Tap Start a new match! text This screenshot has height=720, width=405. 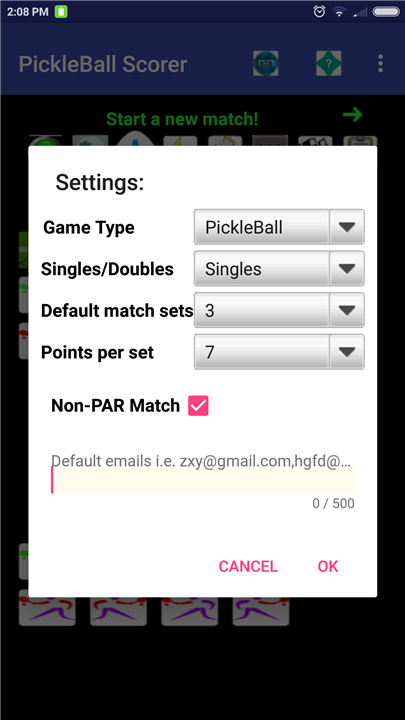pos(182,119)
